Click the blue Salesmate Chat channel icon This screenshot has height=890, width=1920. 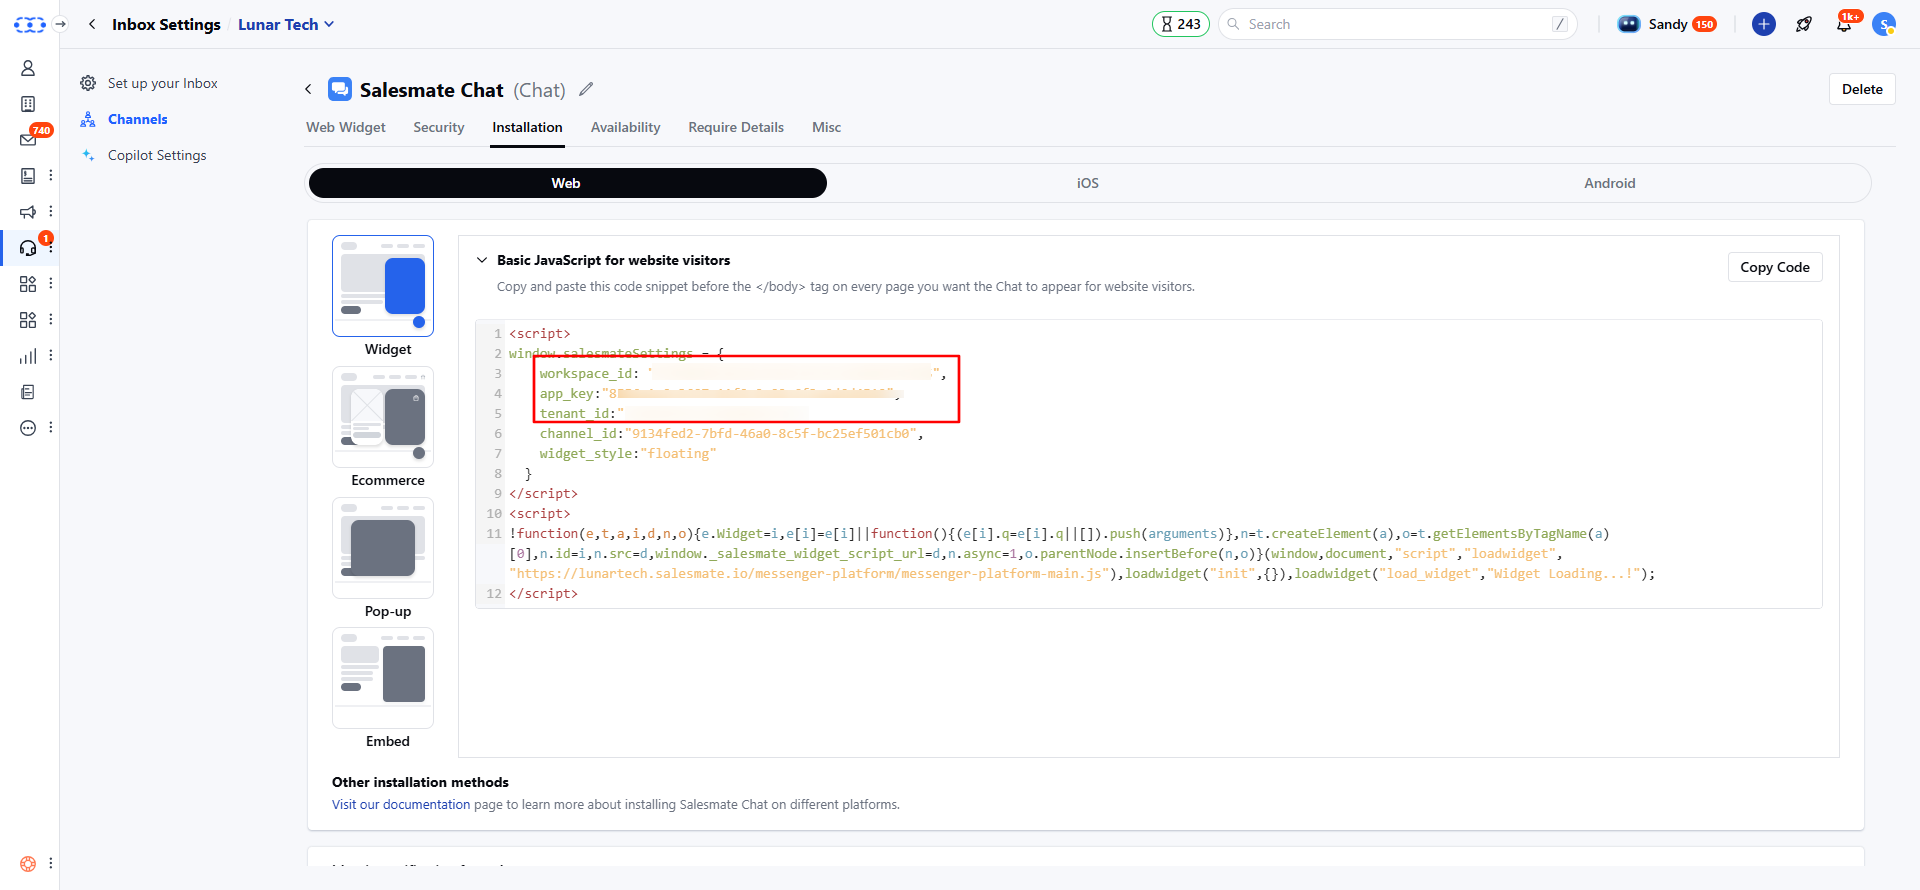(x=340, y=89)
